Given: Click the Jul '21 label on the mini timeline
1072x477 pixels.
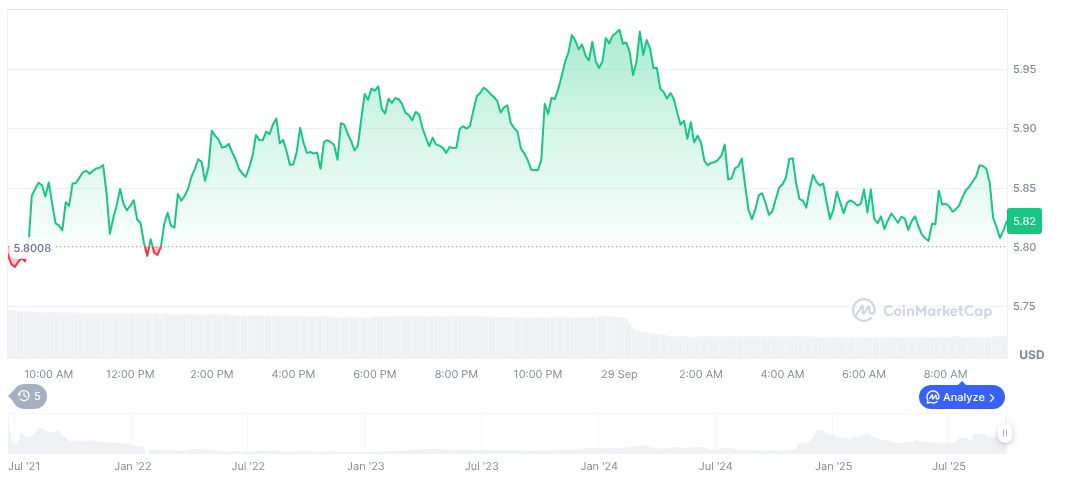Looking at the screenshot, I should pyautogui.click(x=24, y=466).
